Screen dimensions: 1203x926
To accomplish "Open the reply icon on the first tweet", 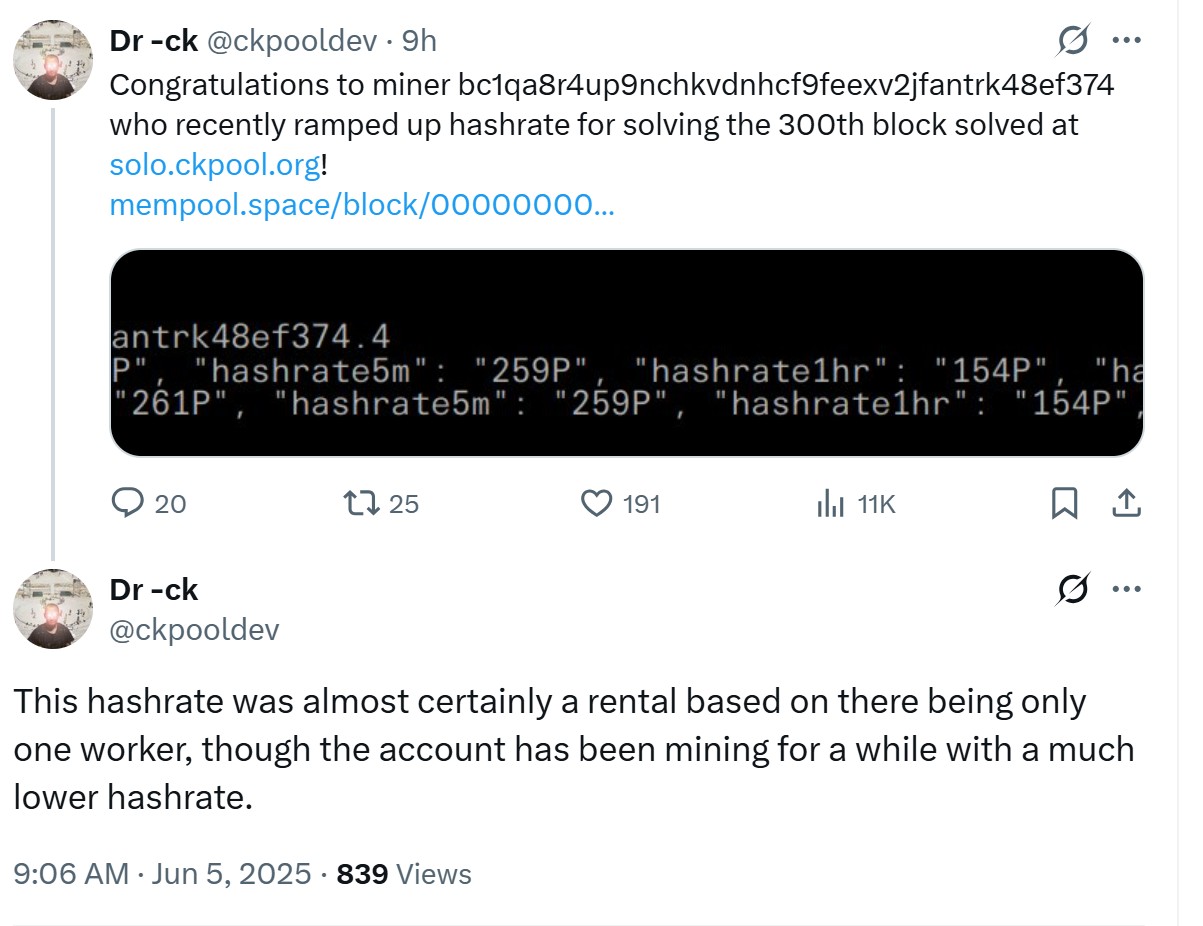I will [x=128, y=504].
